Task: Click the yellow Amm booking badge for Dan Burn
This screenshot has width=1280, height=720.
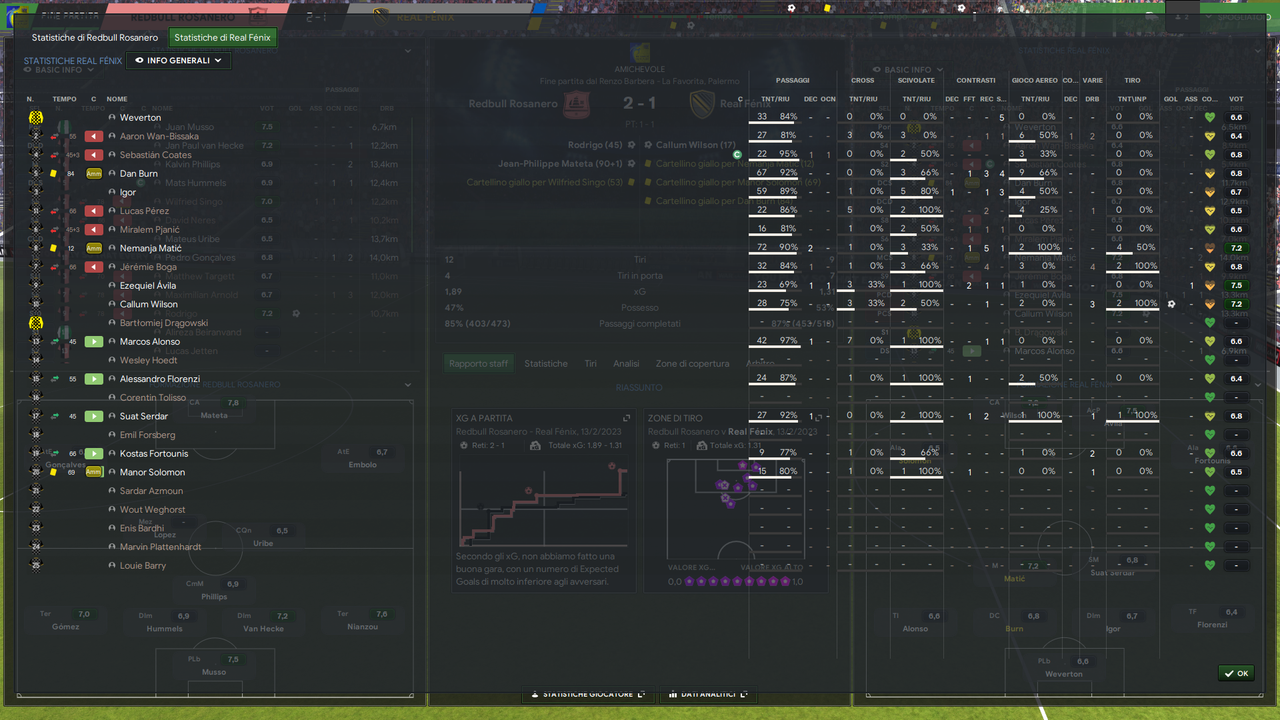Action: [x=94, y=174]
